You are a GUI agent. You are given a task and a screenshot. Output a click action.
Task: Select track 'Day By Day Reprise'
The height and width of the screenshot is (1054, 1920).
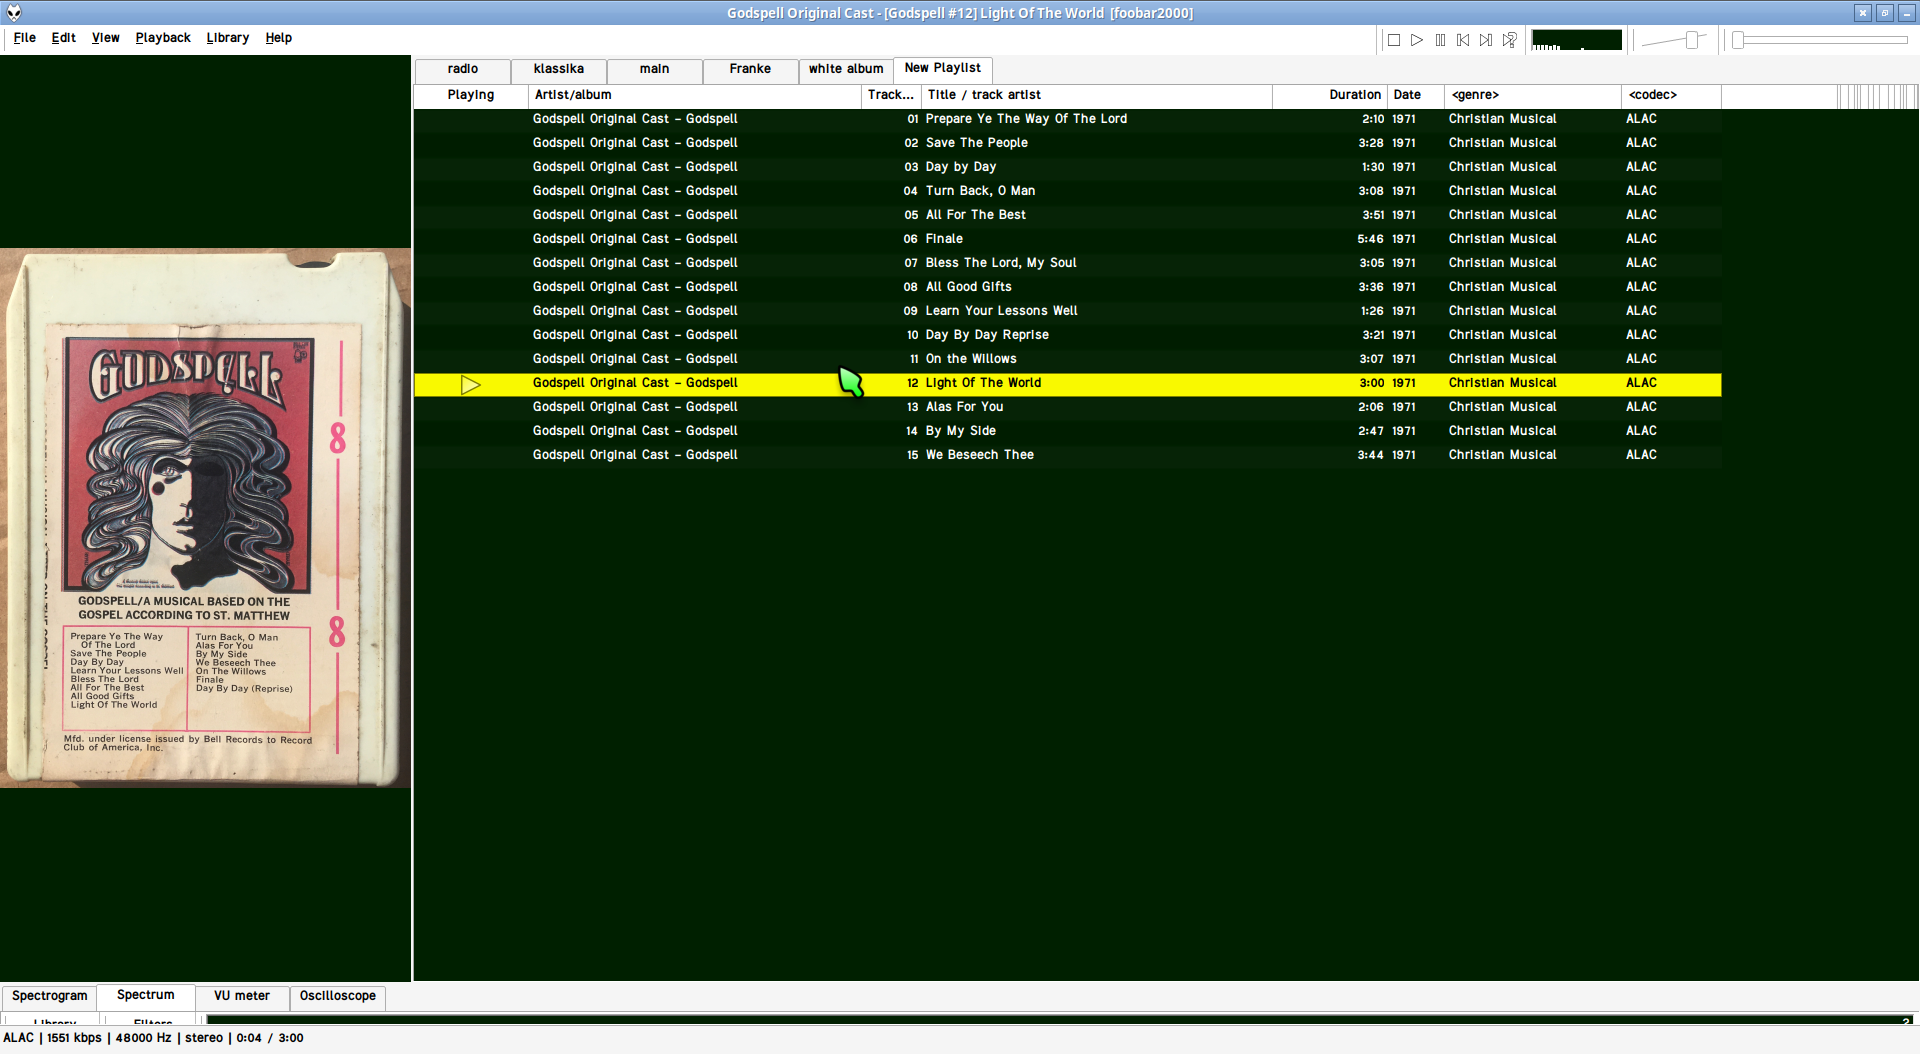[1068, 336]
